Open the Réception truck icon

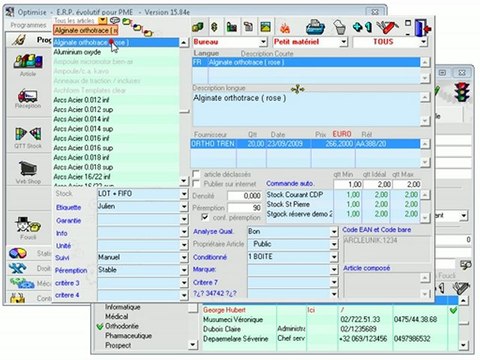[27, 96]
